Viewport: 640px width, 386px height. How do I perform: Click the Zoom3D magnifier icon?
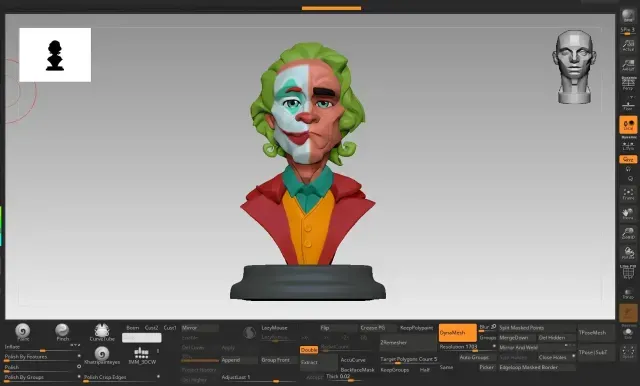(x=628, y=233)
